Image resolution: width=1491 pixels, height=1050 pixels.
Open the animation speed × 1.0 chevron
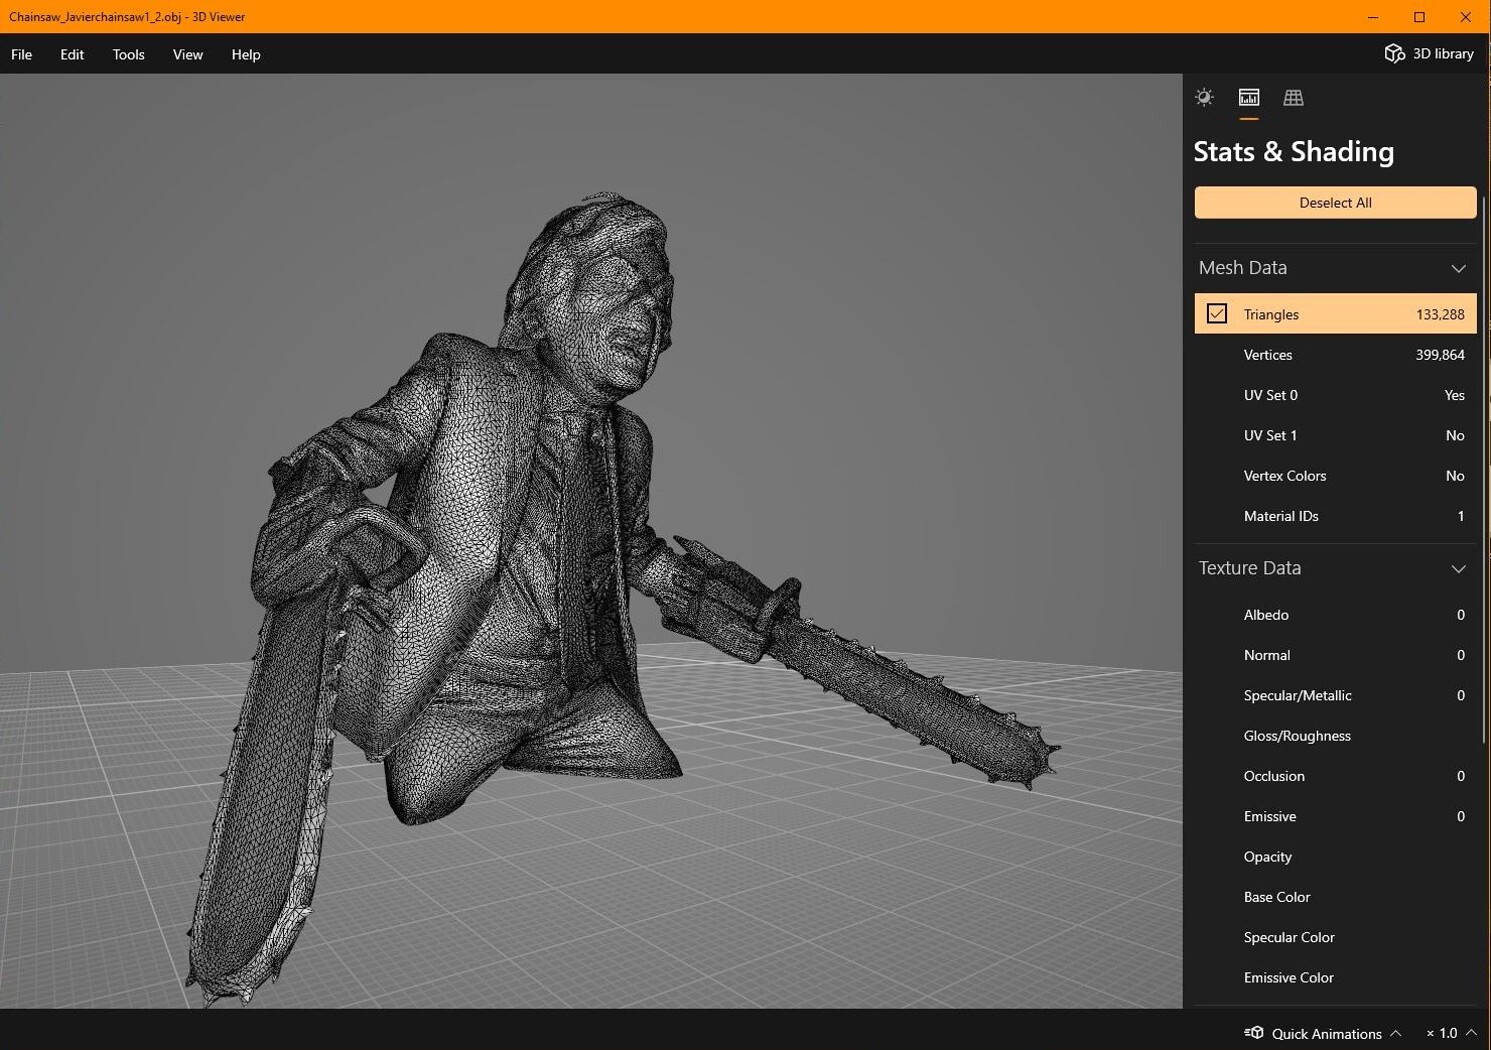point(1471,1033)
